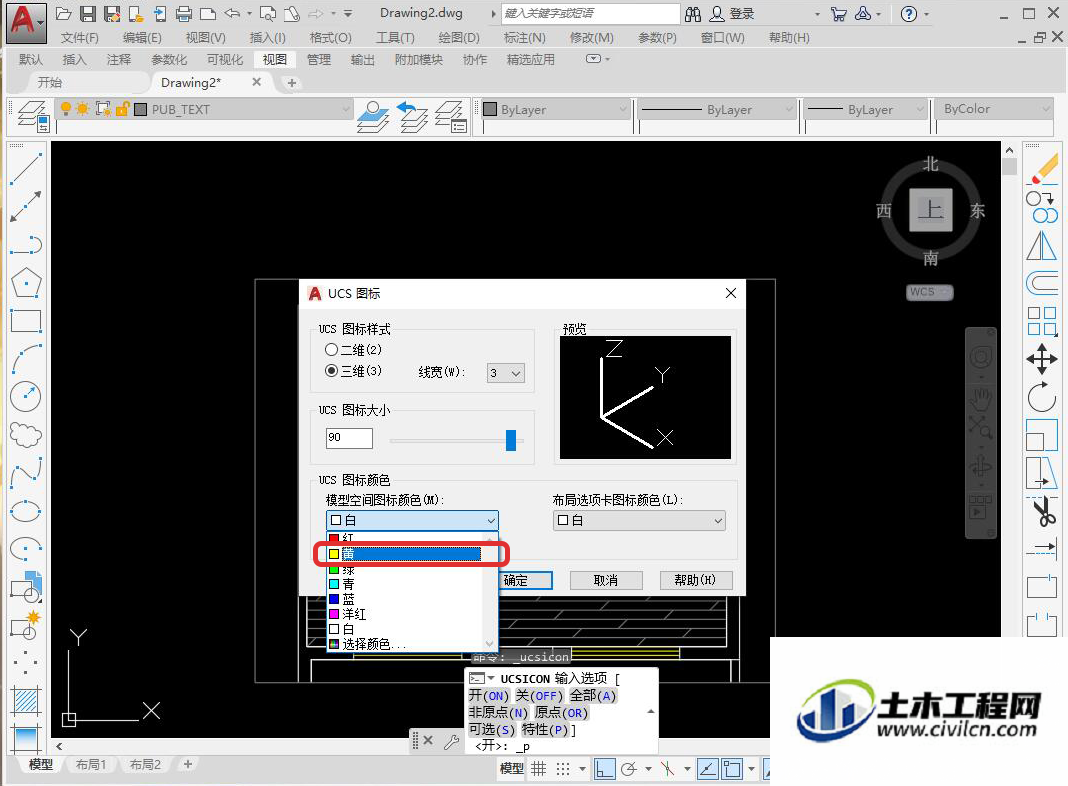This screenshot has width=1068, height=786.
Task: Open the ByColor plot style dropdown
Action: tap(994, 109)
